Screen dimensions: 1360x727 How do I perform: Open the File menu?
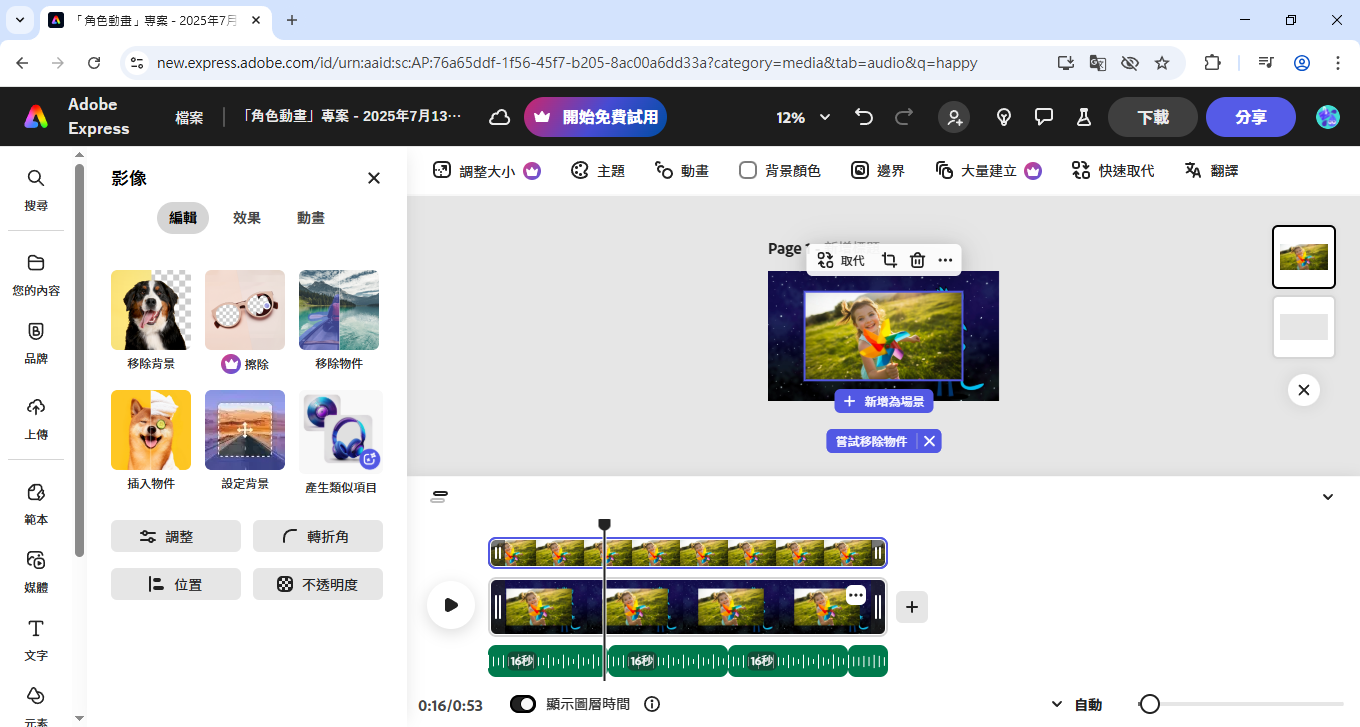[189, 117]
